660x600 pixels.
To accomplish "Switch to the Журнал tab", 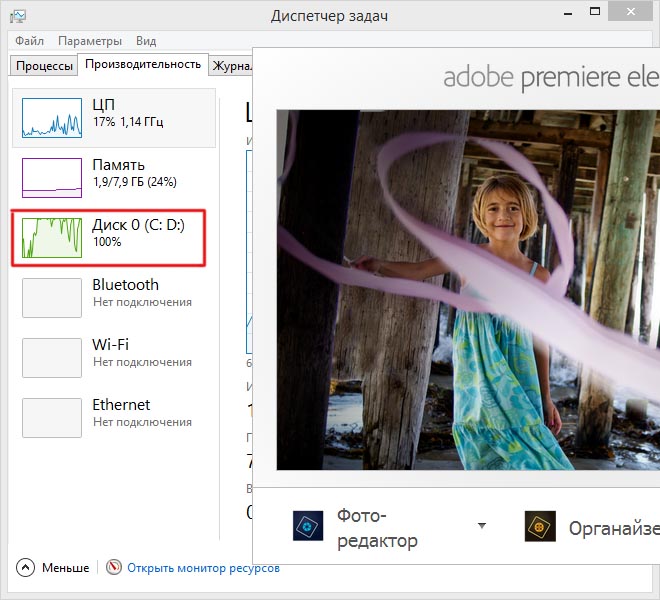I will [230, 66].
